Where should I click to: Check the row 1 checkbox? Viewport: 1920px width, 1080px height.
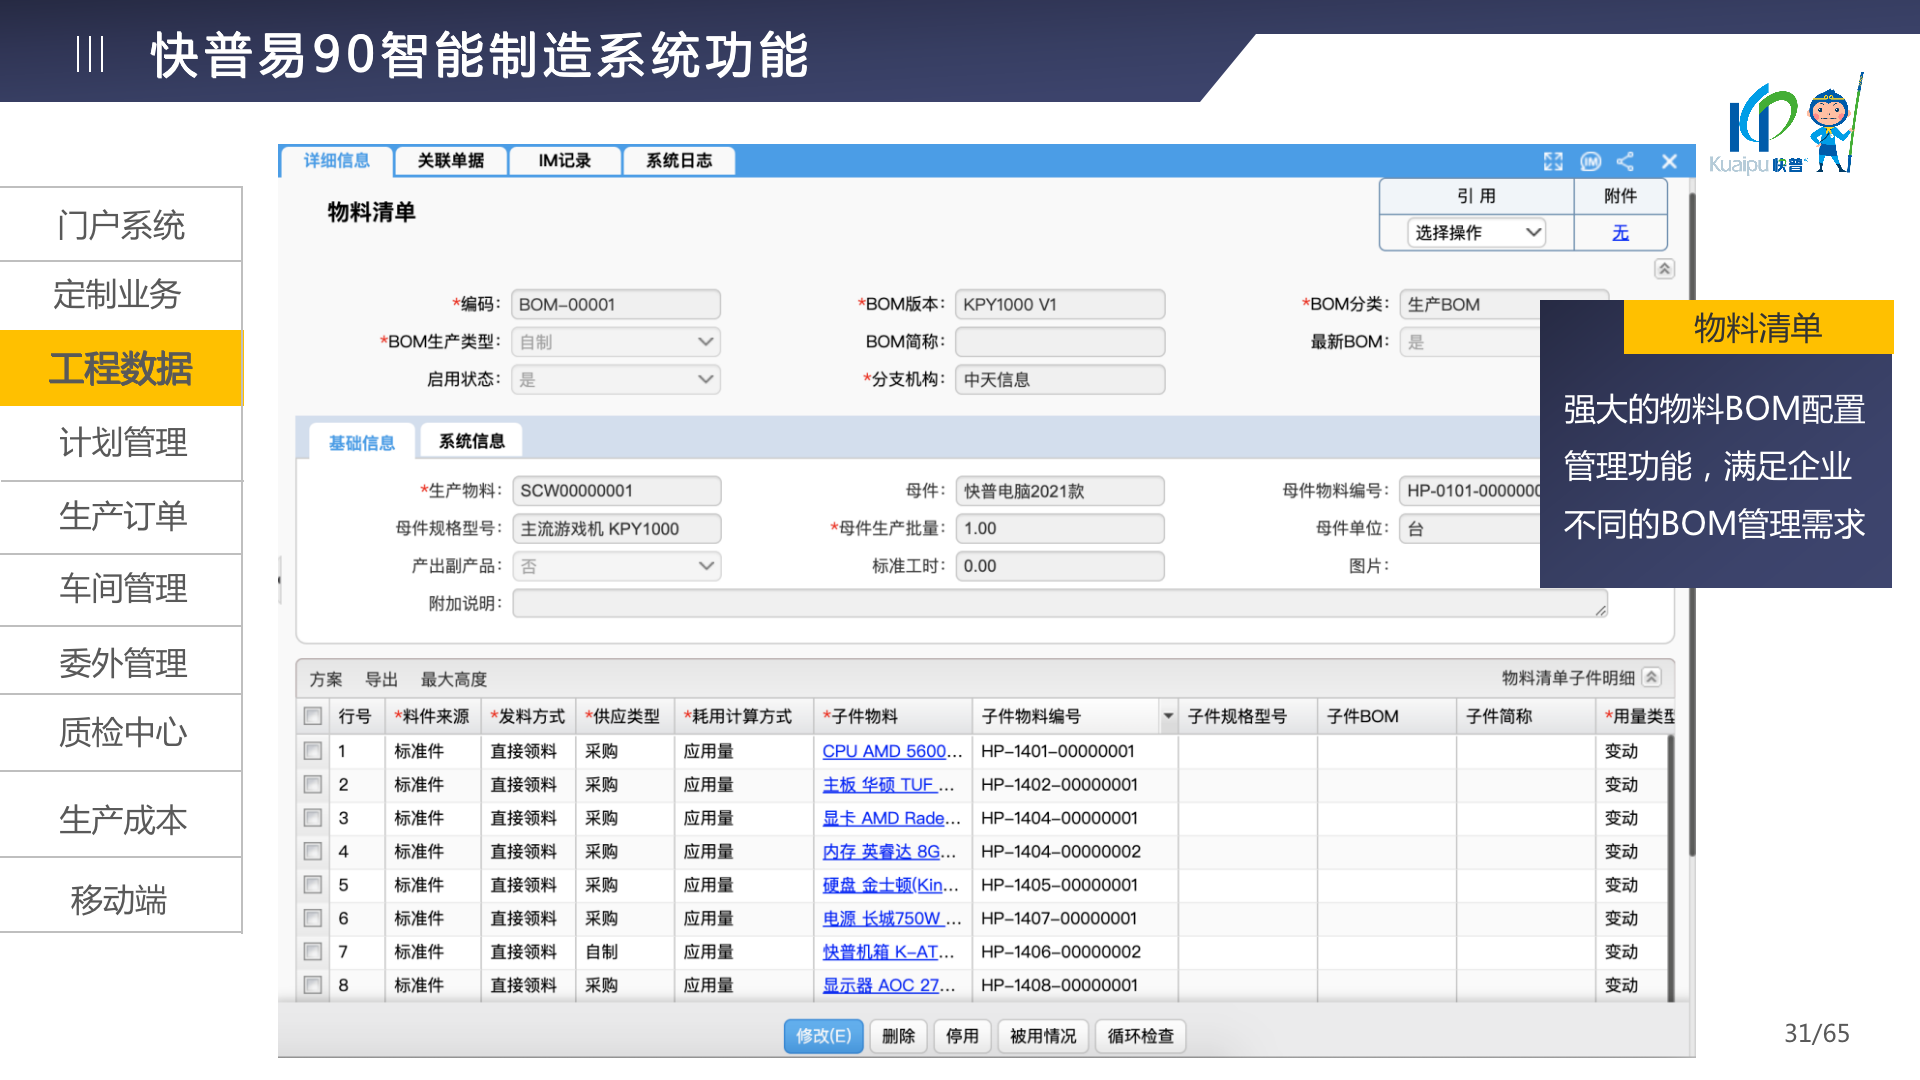coord(313,751)
